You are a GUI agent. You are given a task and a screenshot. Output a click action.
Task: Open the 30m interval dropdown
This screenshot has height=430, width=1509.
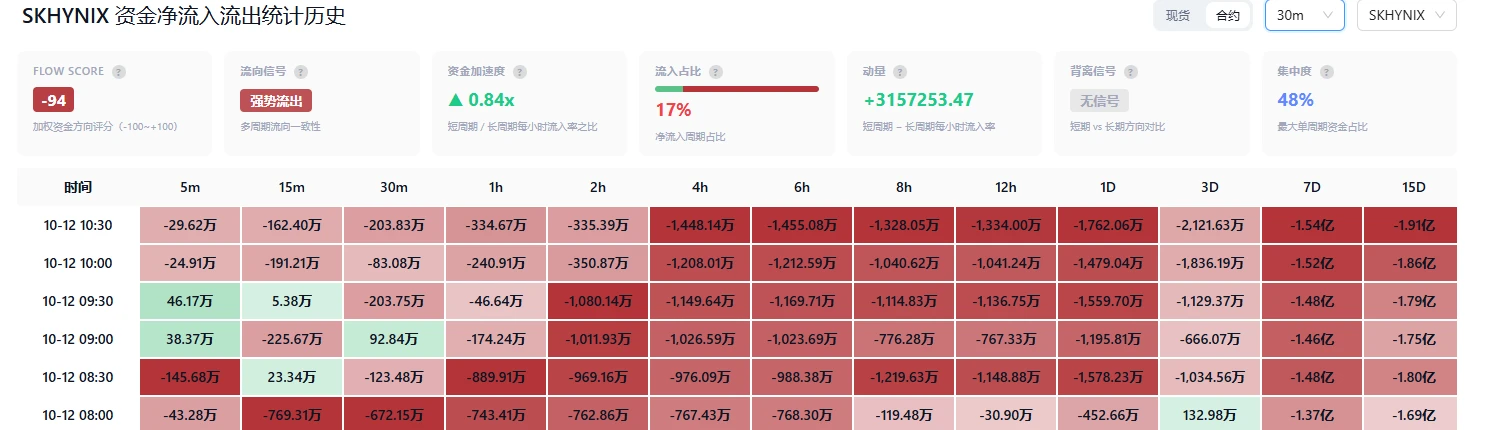(1305, 15)
